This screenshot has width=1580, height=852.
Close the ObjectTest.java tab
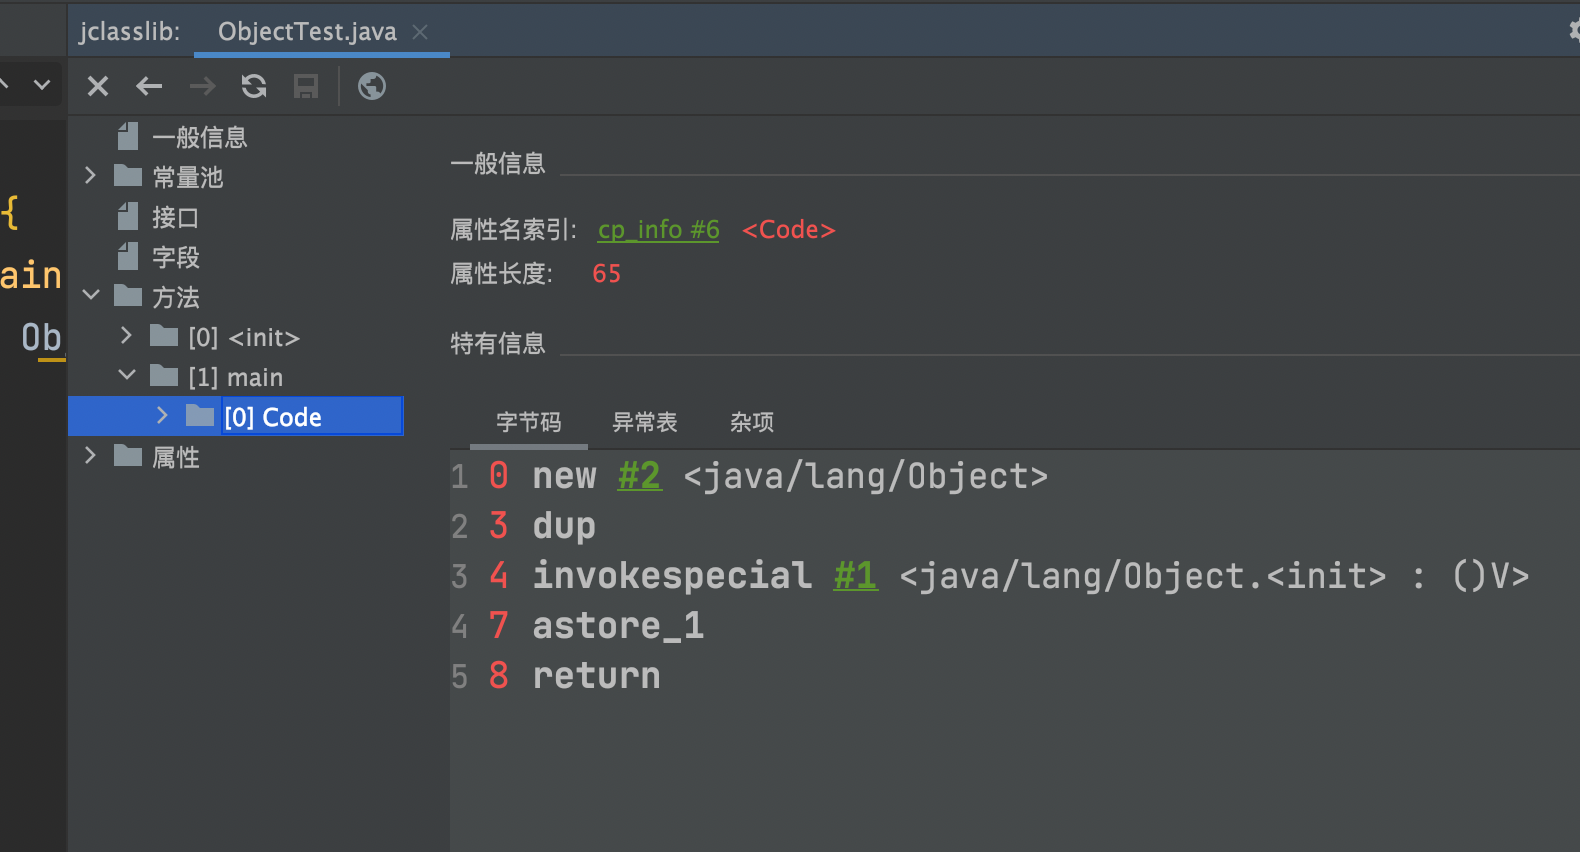[x=420, y=32]
